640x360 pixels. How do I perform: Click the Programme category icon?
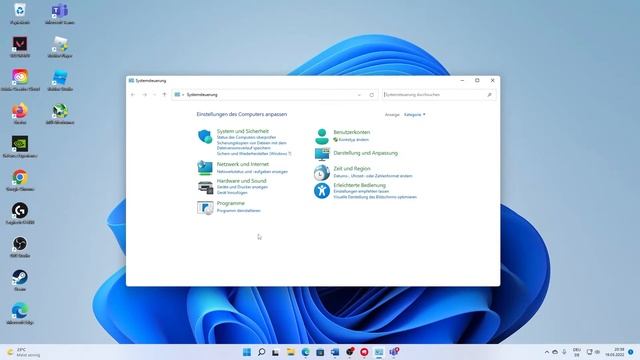[x=205, y=207]
